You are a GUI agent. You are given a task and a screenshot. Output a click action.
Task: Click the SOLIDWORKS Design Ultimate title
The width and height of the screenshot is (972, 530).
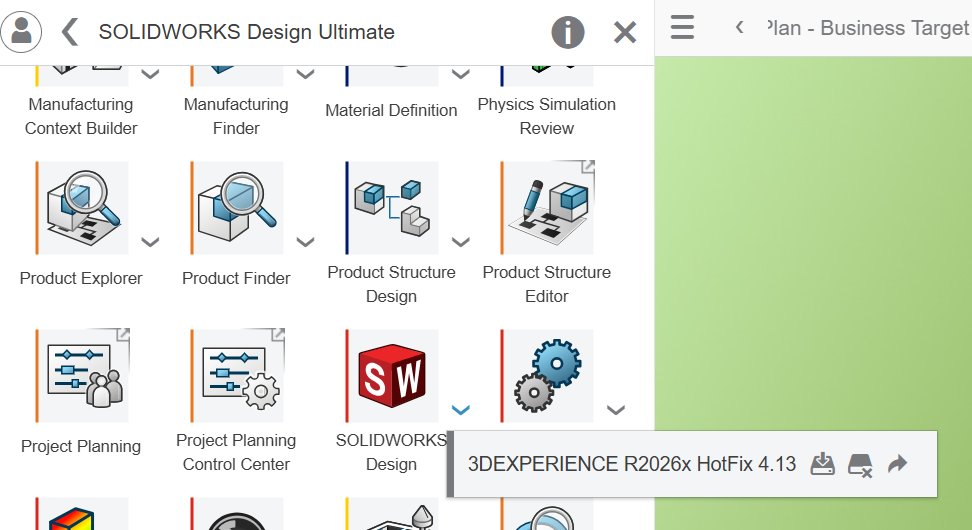(x=247, y=32)
